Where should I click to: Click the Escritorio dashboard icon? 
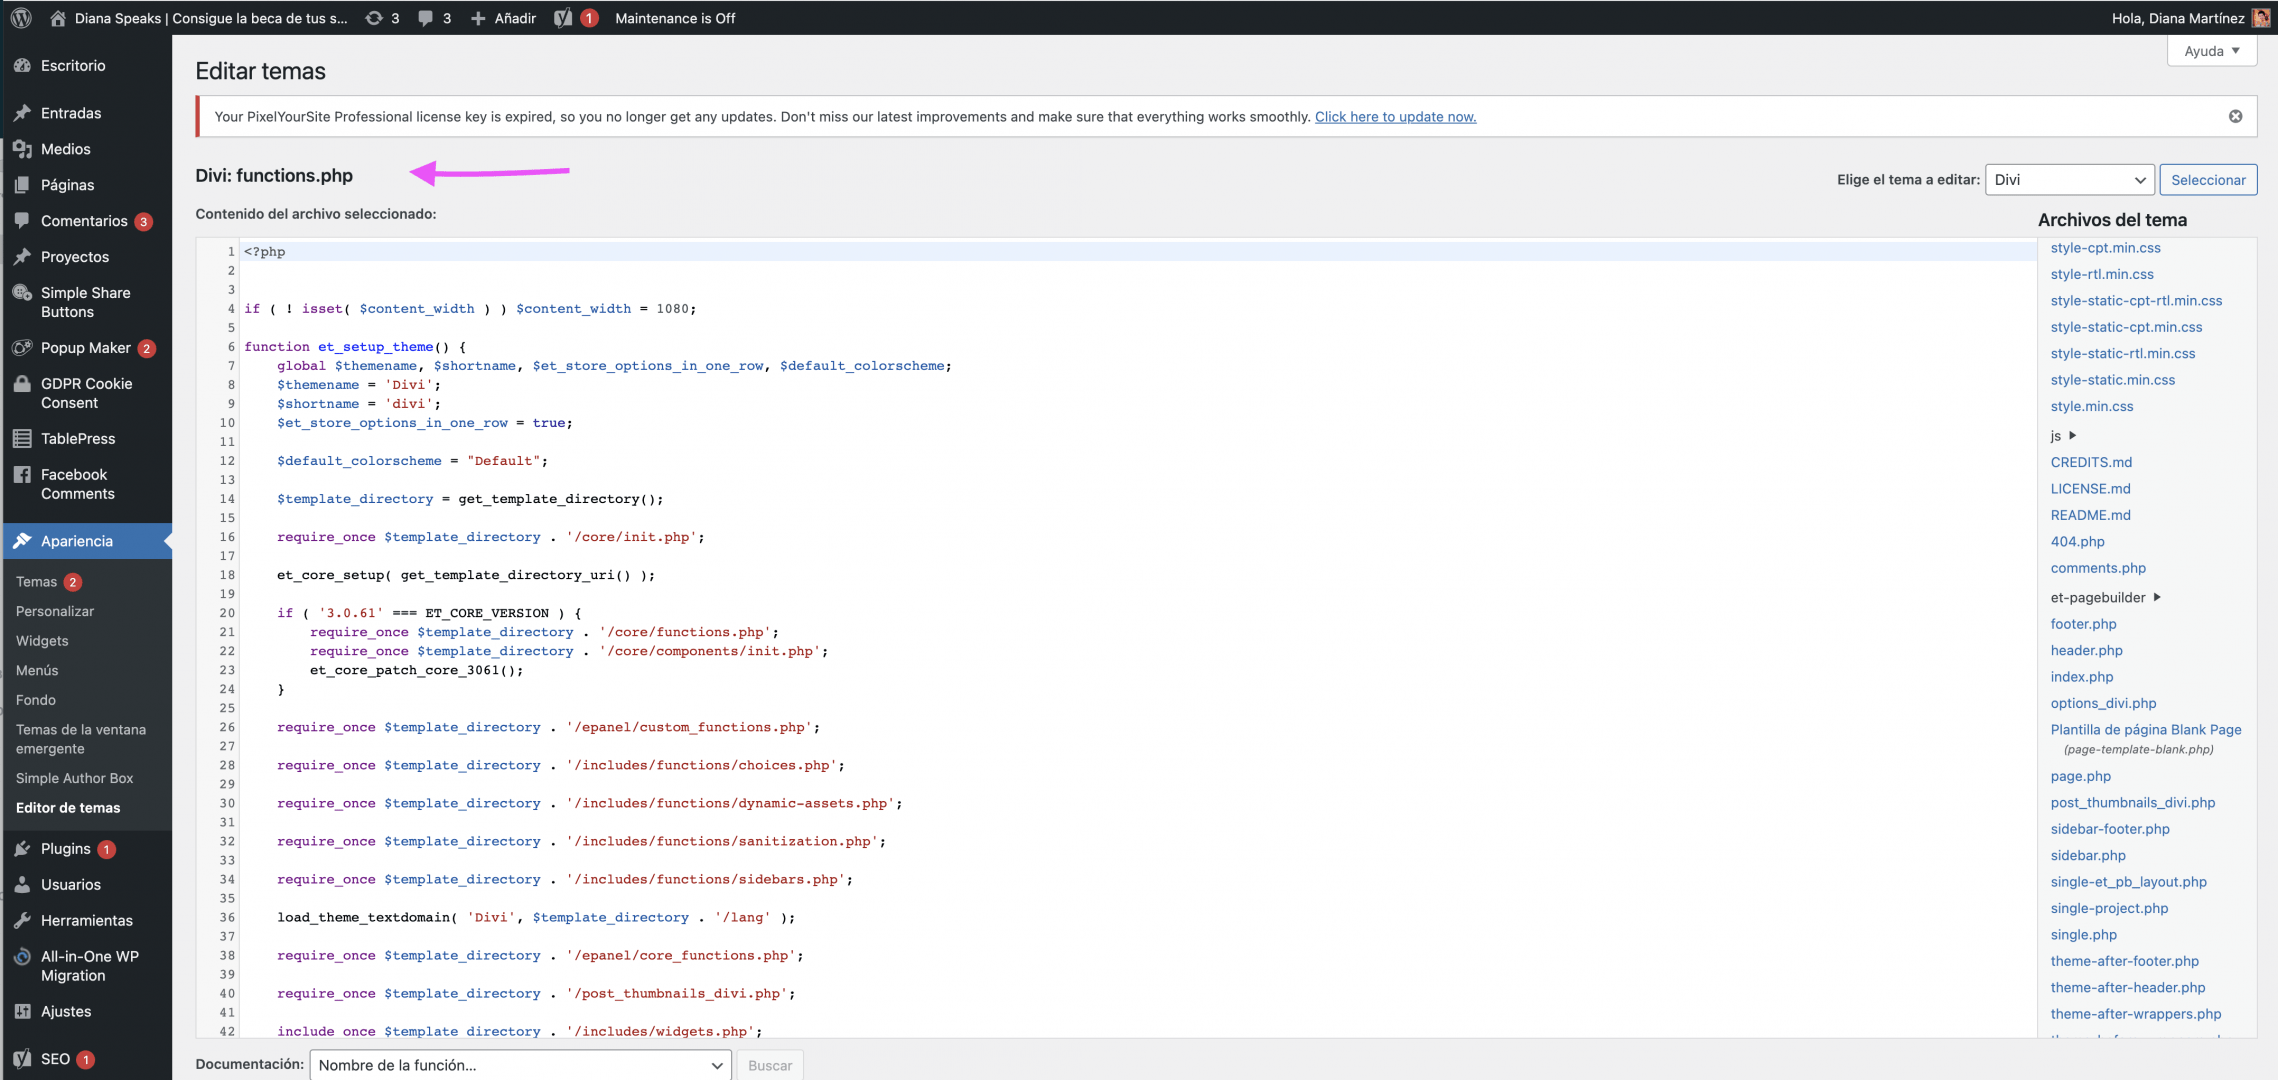pyautogui.click(x=22, y=65)
